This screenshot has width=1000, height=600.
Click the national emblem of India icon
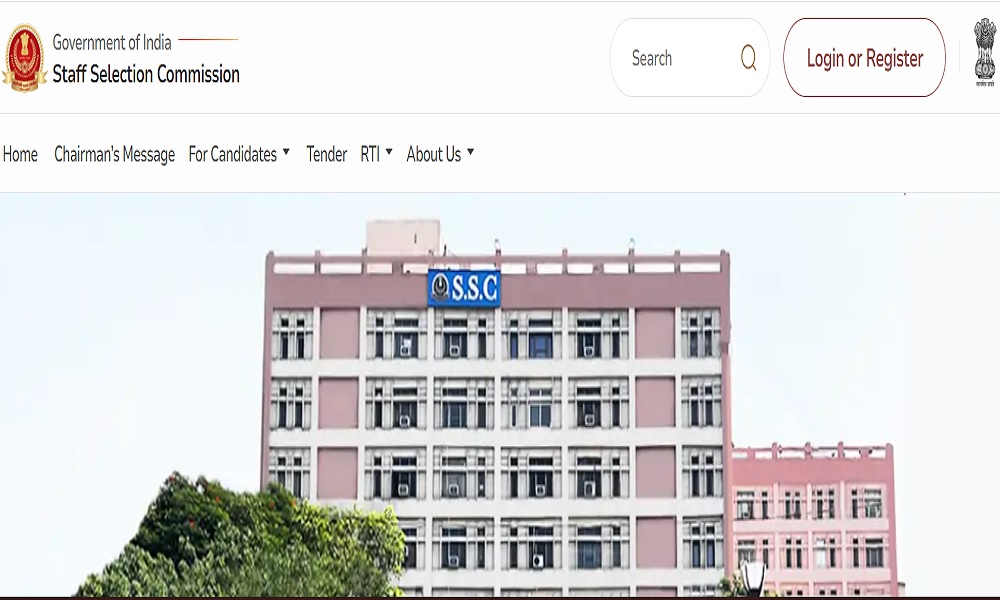(x=985, y=52)
